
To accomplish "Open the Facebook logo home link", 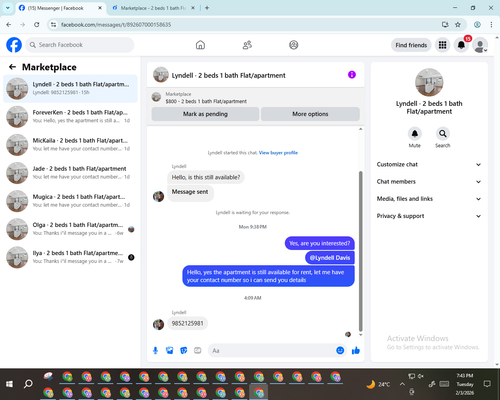I will pyautogui.click(x=14, y=45).
